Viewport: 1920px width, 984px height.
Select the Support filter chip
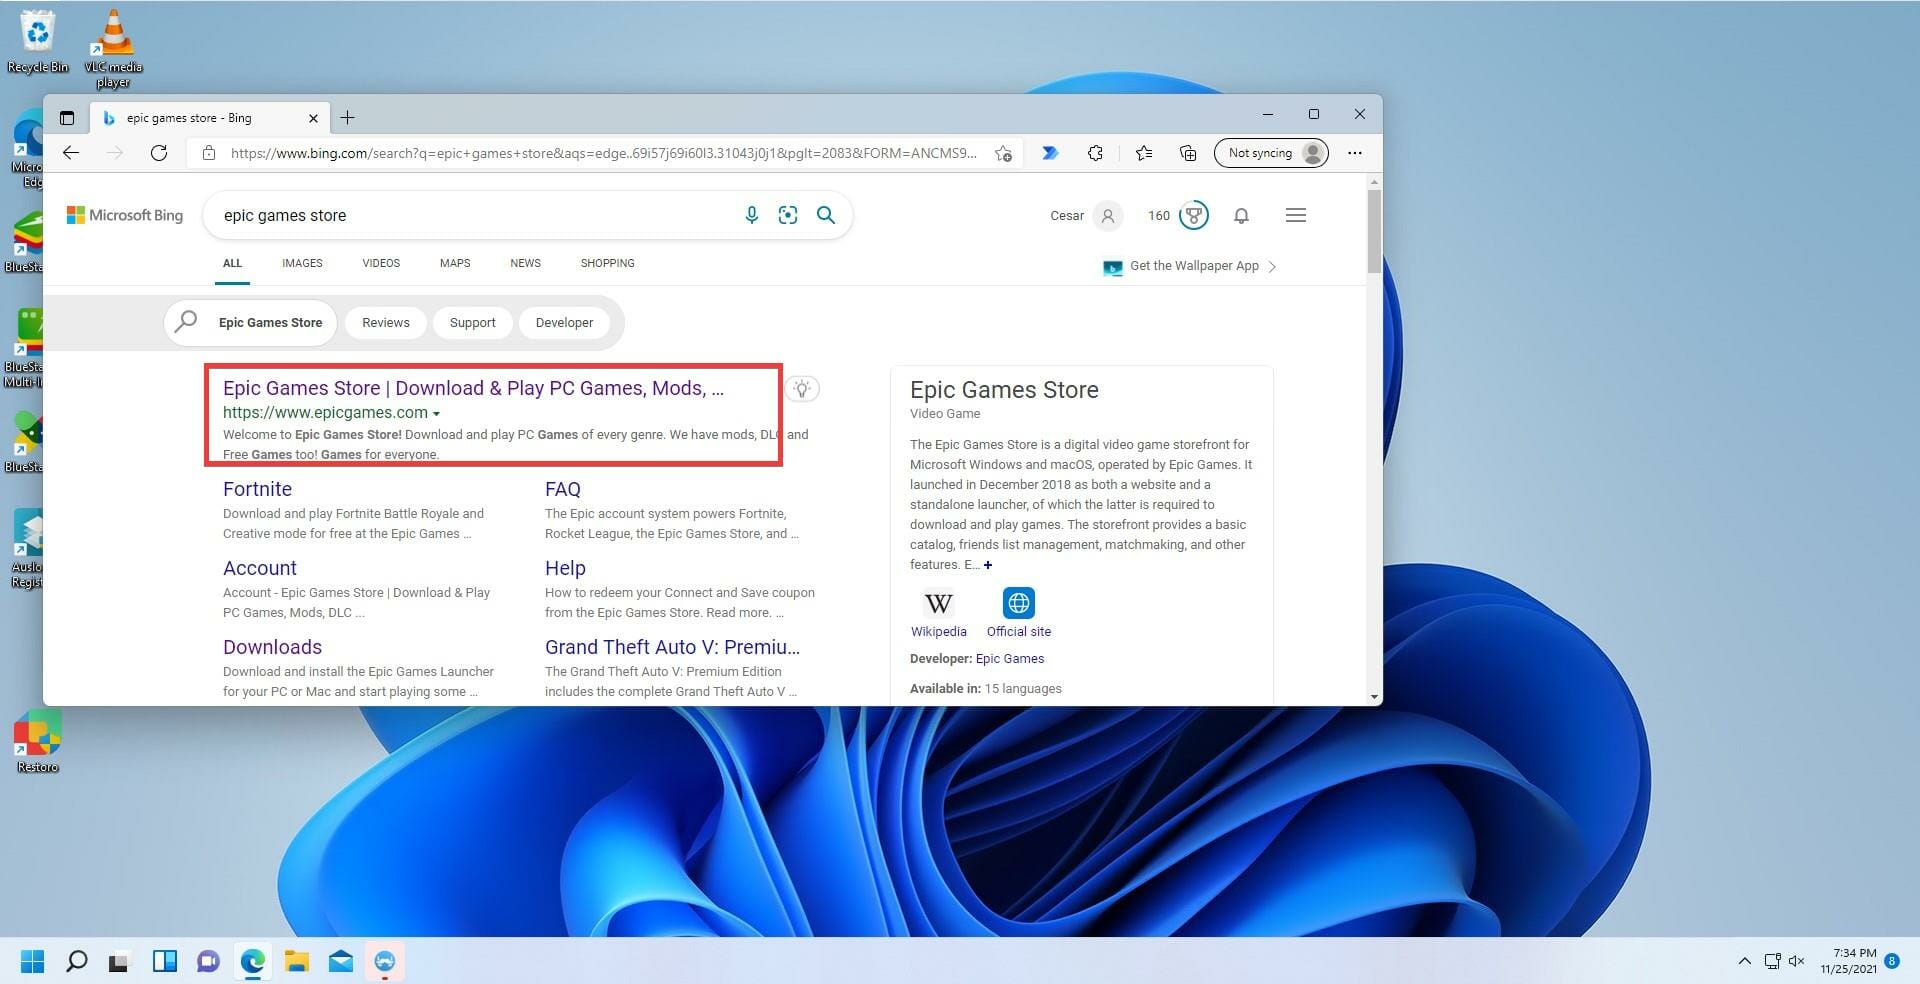pyautogui.click(x=472, y=323)
